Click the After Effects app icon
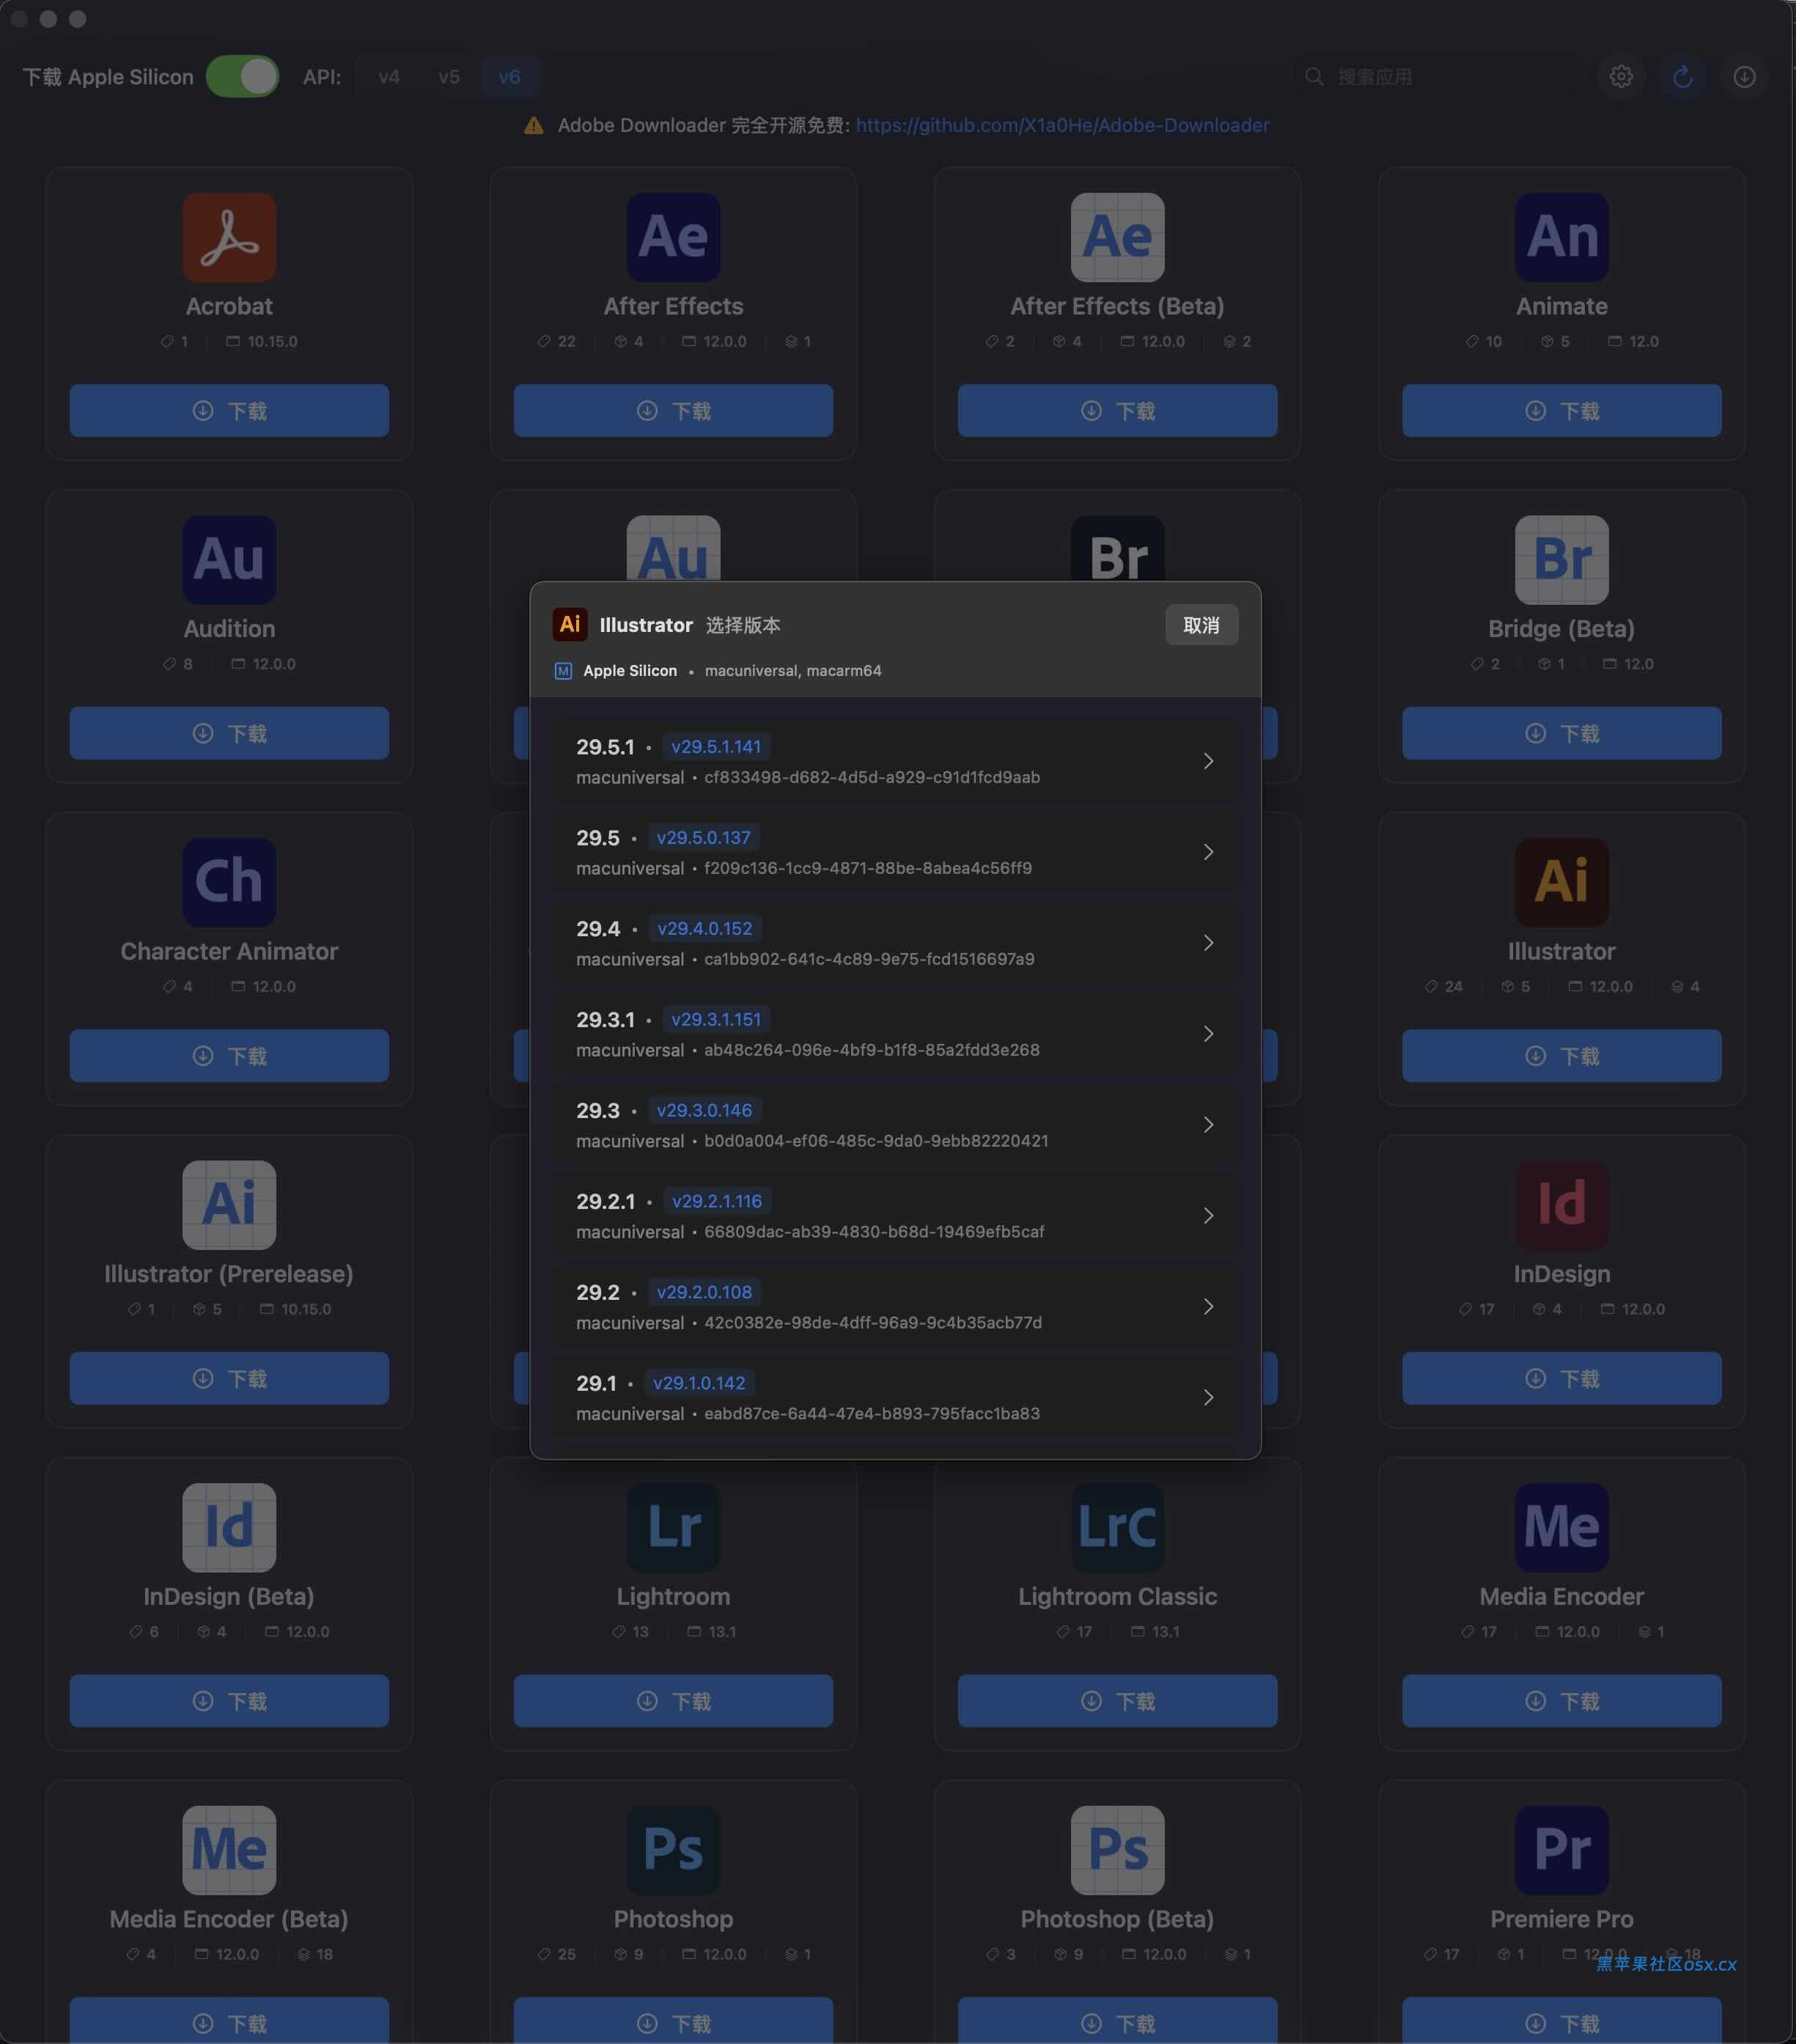Viewport: 1796px width, 2044px height. coord(673,237)
